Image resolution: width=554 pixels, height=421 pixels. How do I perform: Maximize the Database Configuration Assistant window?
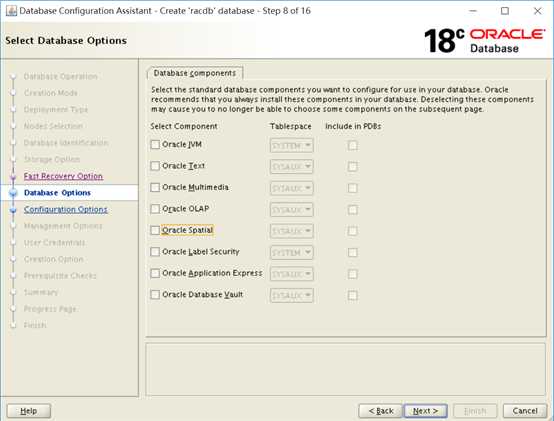pyautogui.click(x=505, y=11)
